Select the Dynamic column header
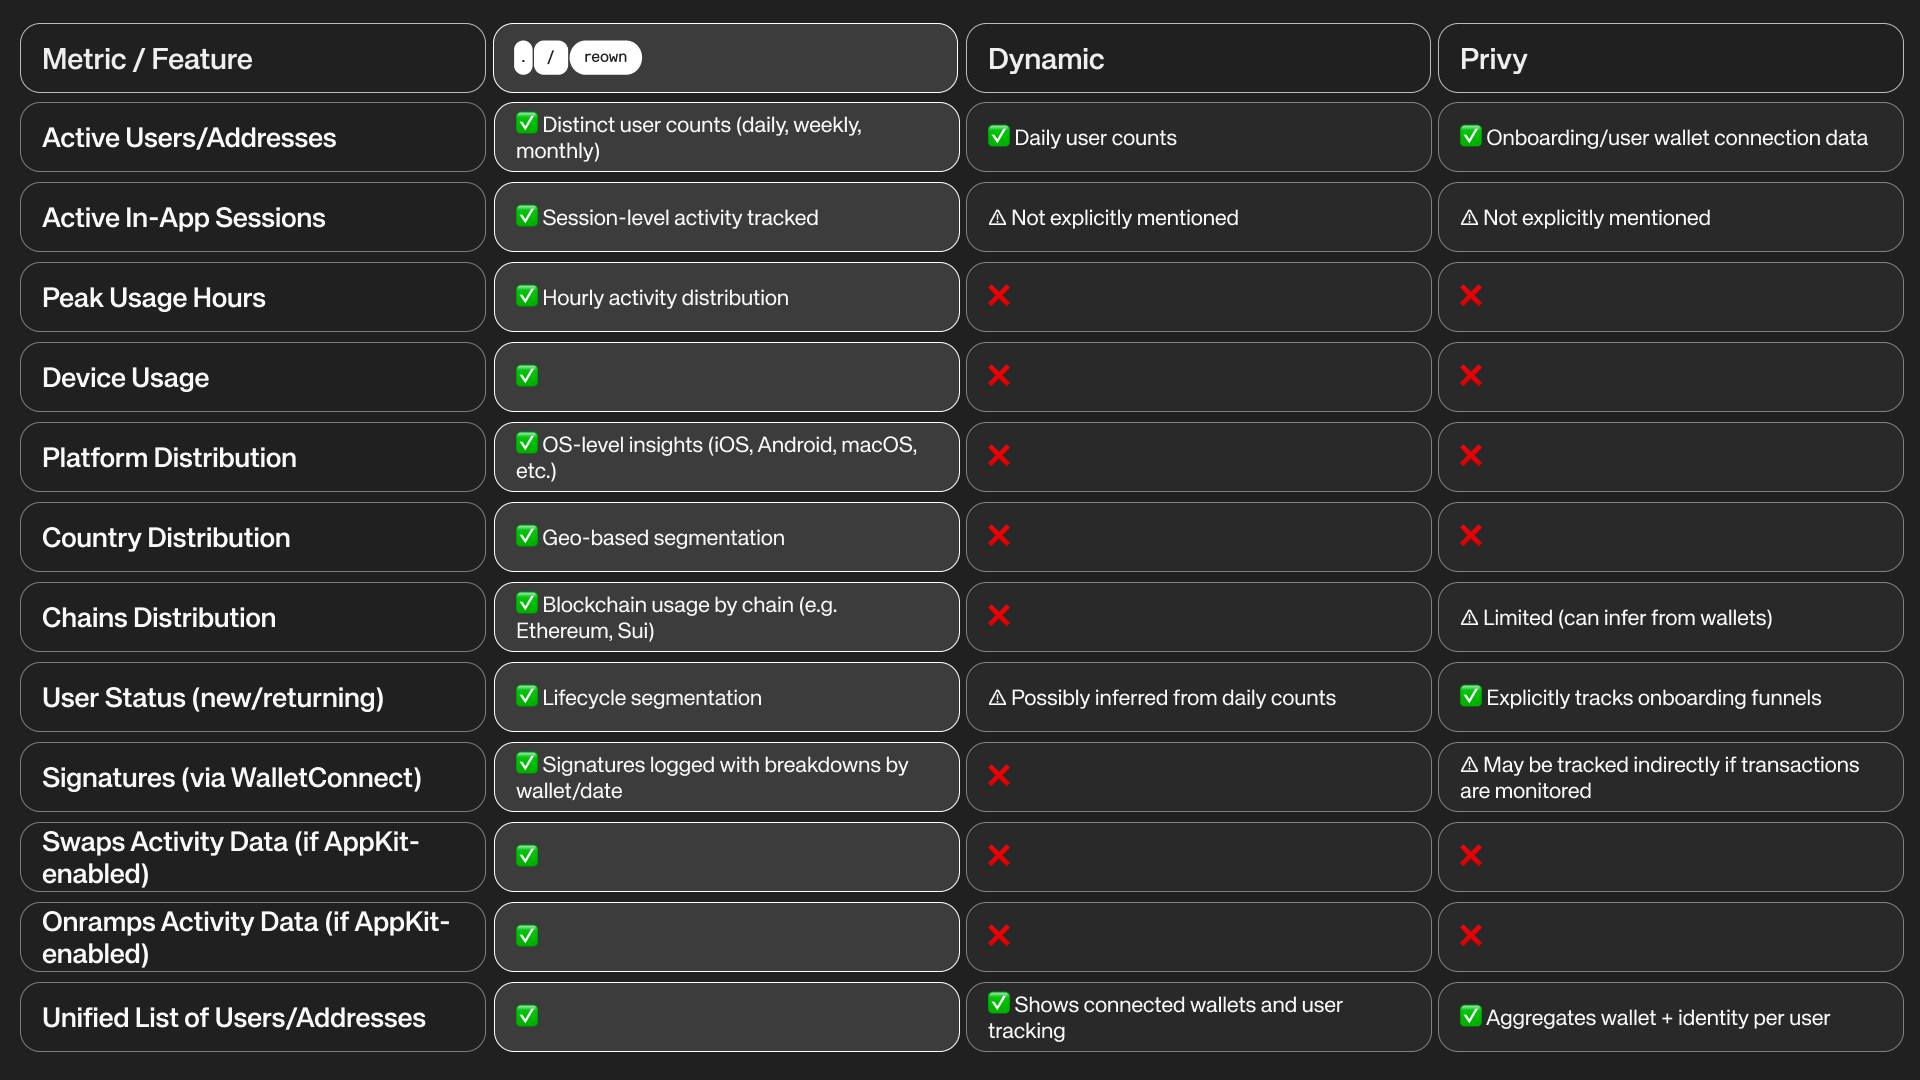The width and height of the screenshot is (1920, 1080). (1197, 59)
